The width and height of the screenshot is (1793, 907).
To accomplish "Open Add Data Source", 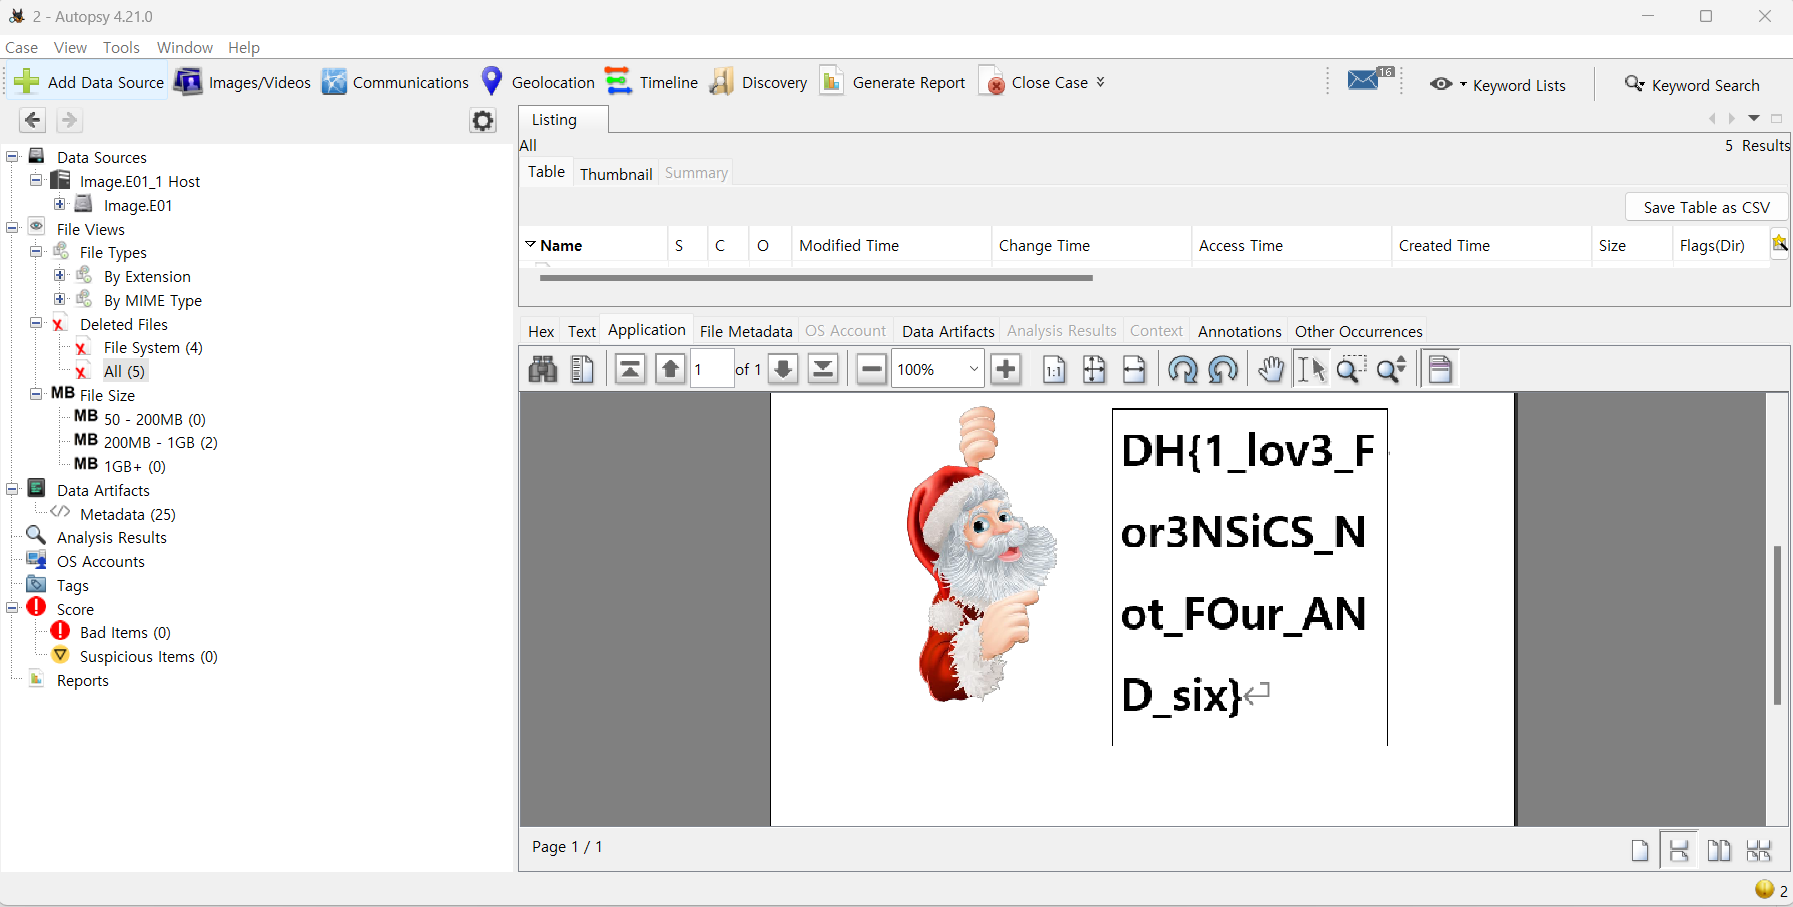I will tap(89, 82).
